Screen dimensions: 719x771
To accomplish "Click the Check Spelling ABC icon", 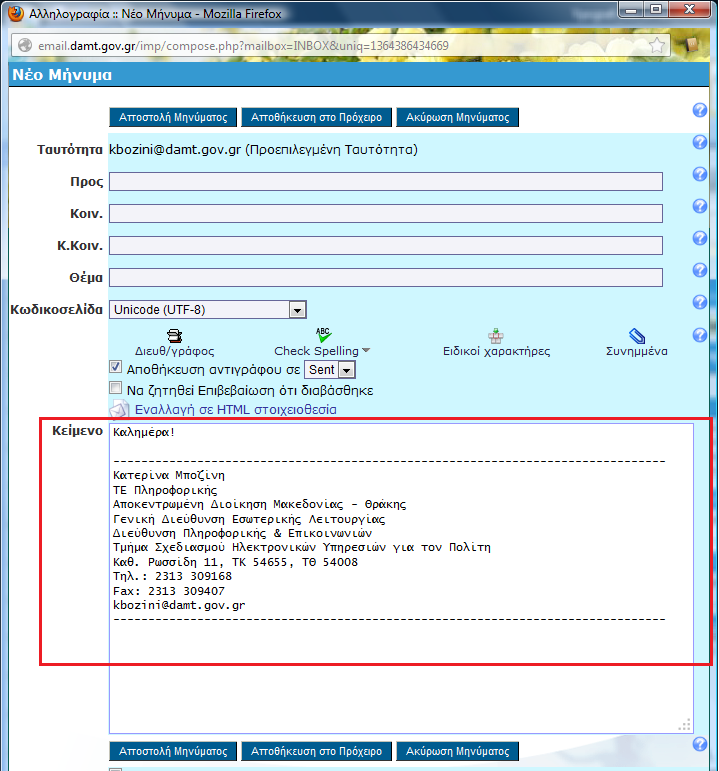I will (x=323, y=335).
